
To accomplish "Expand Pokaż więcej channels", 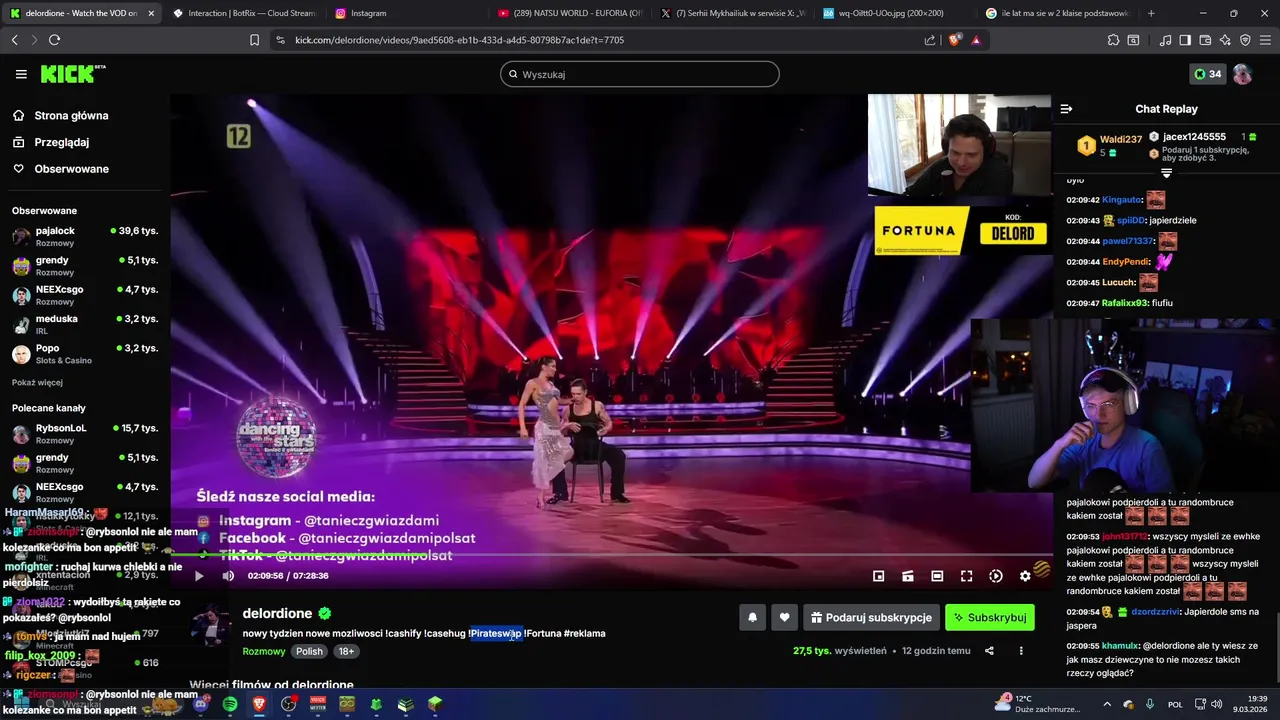I will (x=37, y=382).
